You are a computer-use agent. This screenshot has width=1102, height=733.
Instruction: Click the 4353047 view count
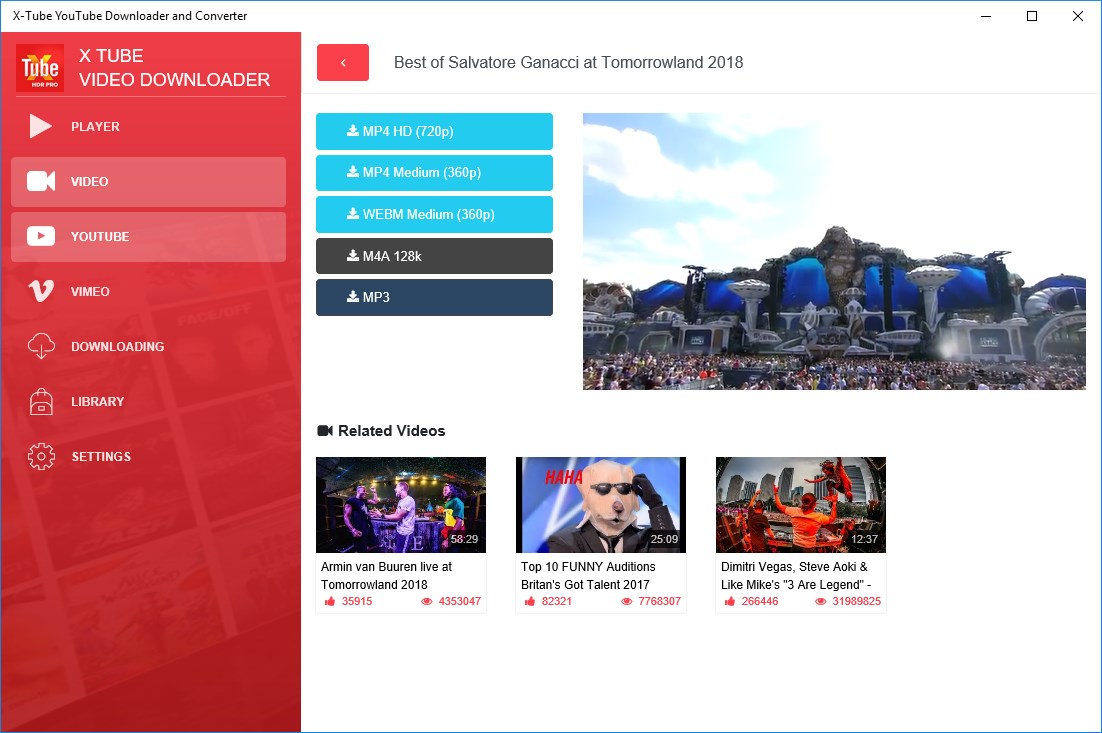pos(460,602)
